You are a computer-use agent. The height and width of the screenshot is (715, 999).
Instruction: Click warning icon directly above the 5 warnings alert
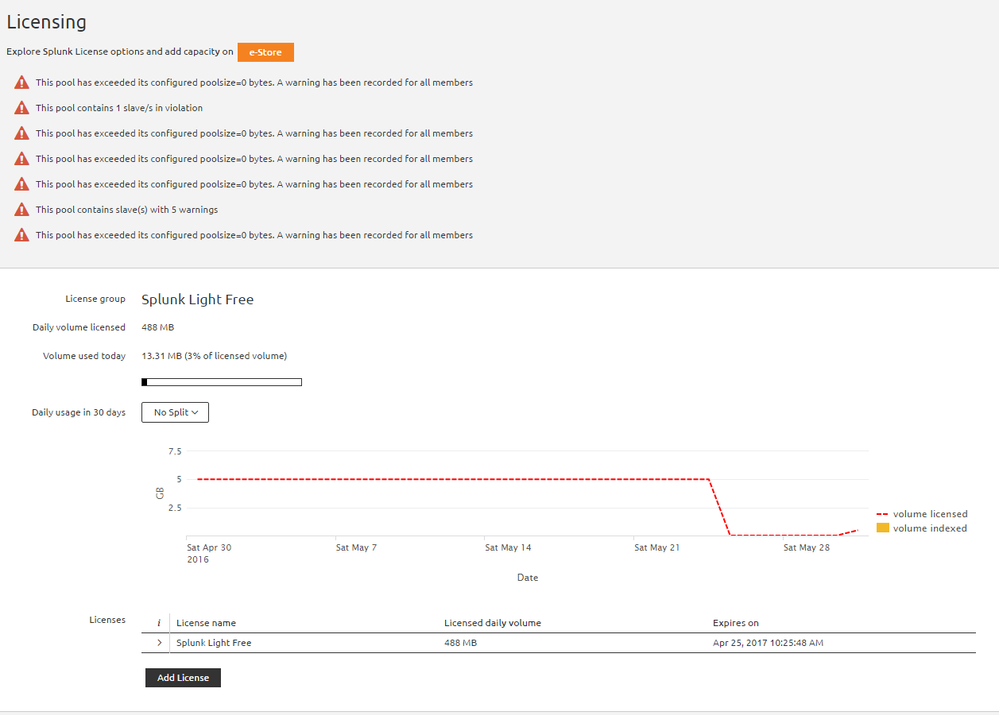21,184
